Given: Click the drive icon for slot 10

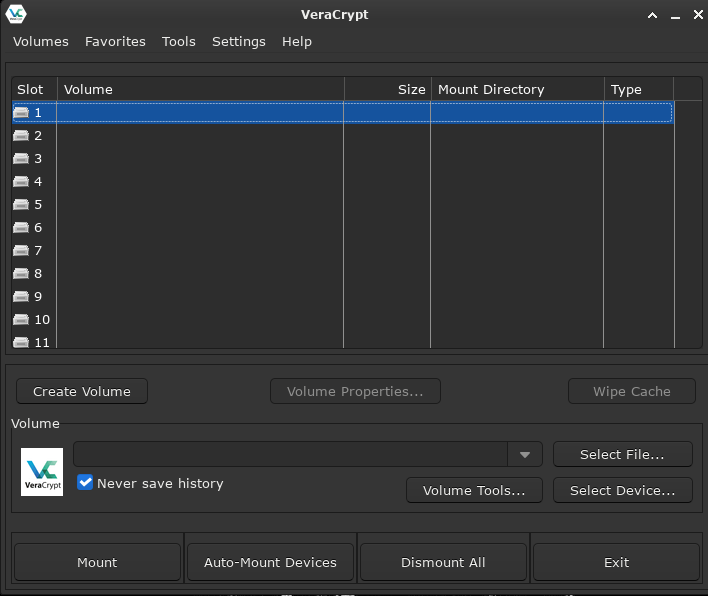Looking at the screenshot, I should click(21, 320).
